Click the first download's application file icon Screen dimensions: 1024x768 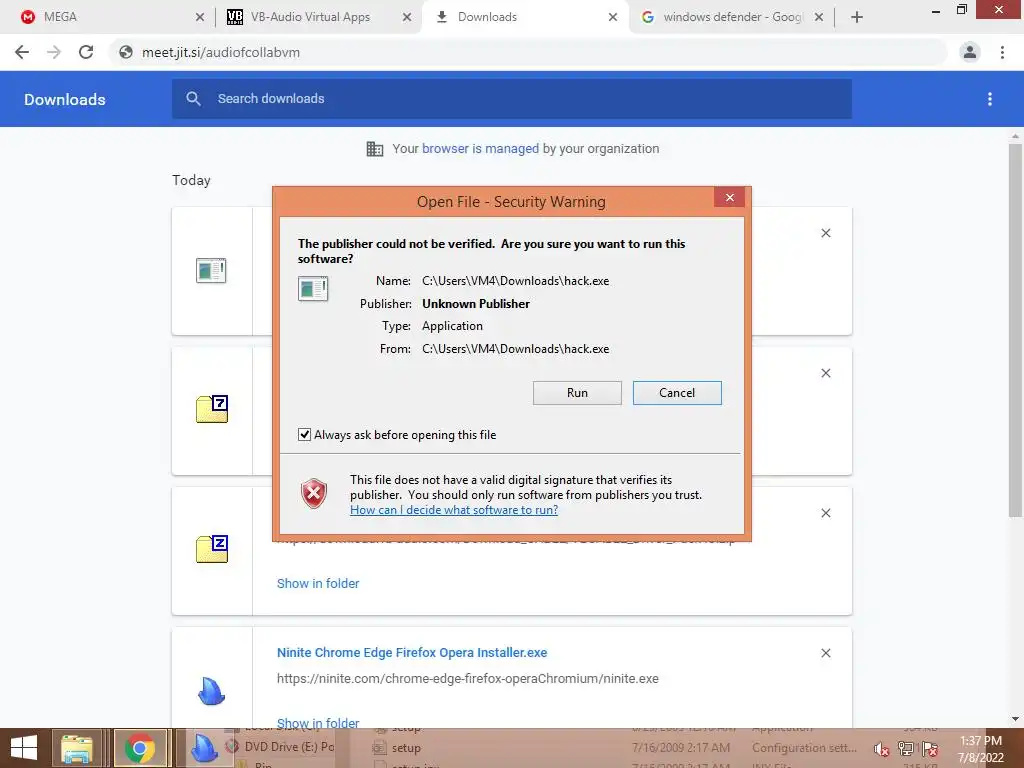coord(211,270)
